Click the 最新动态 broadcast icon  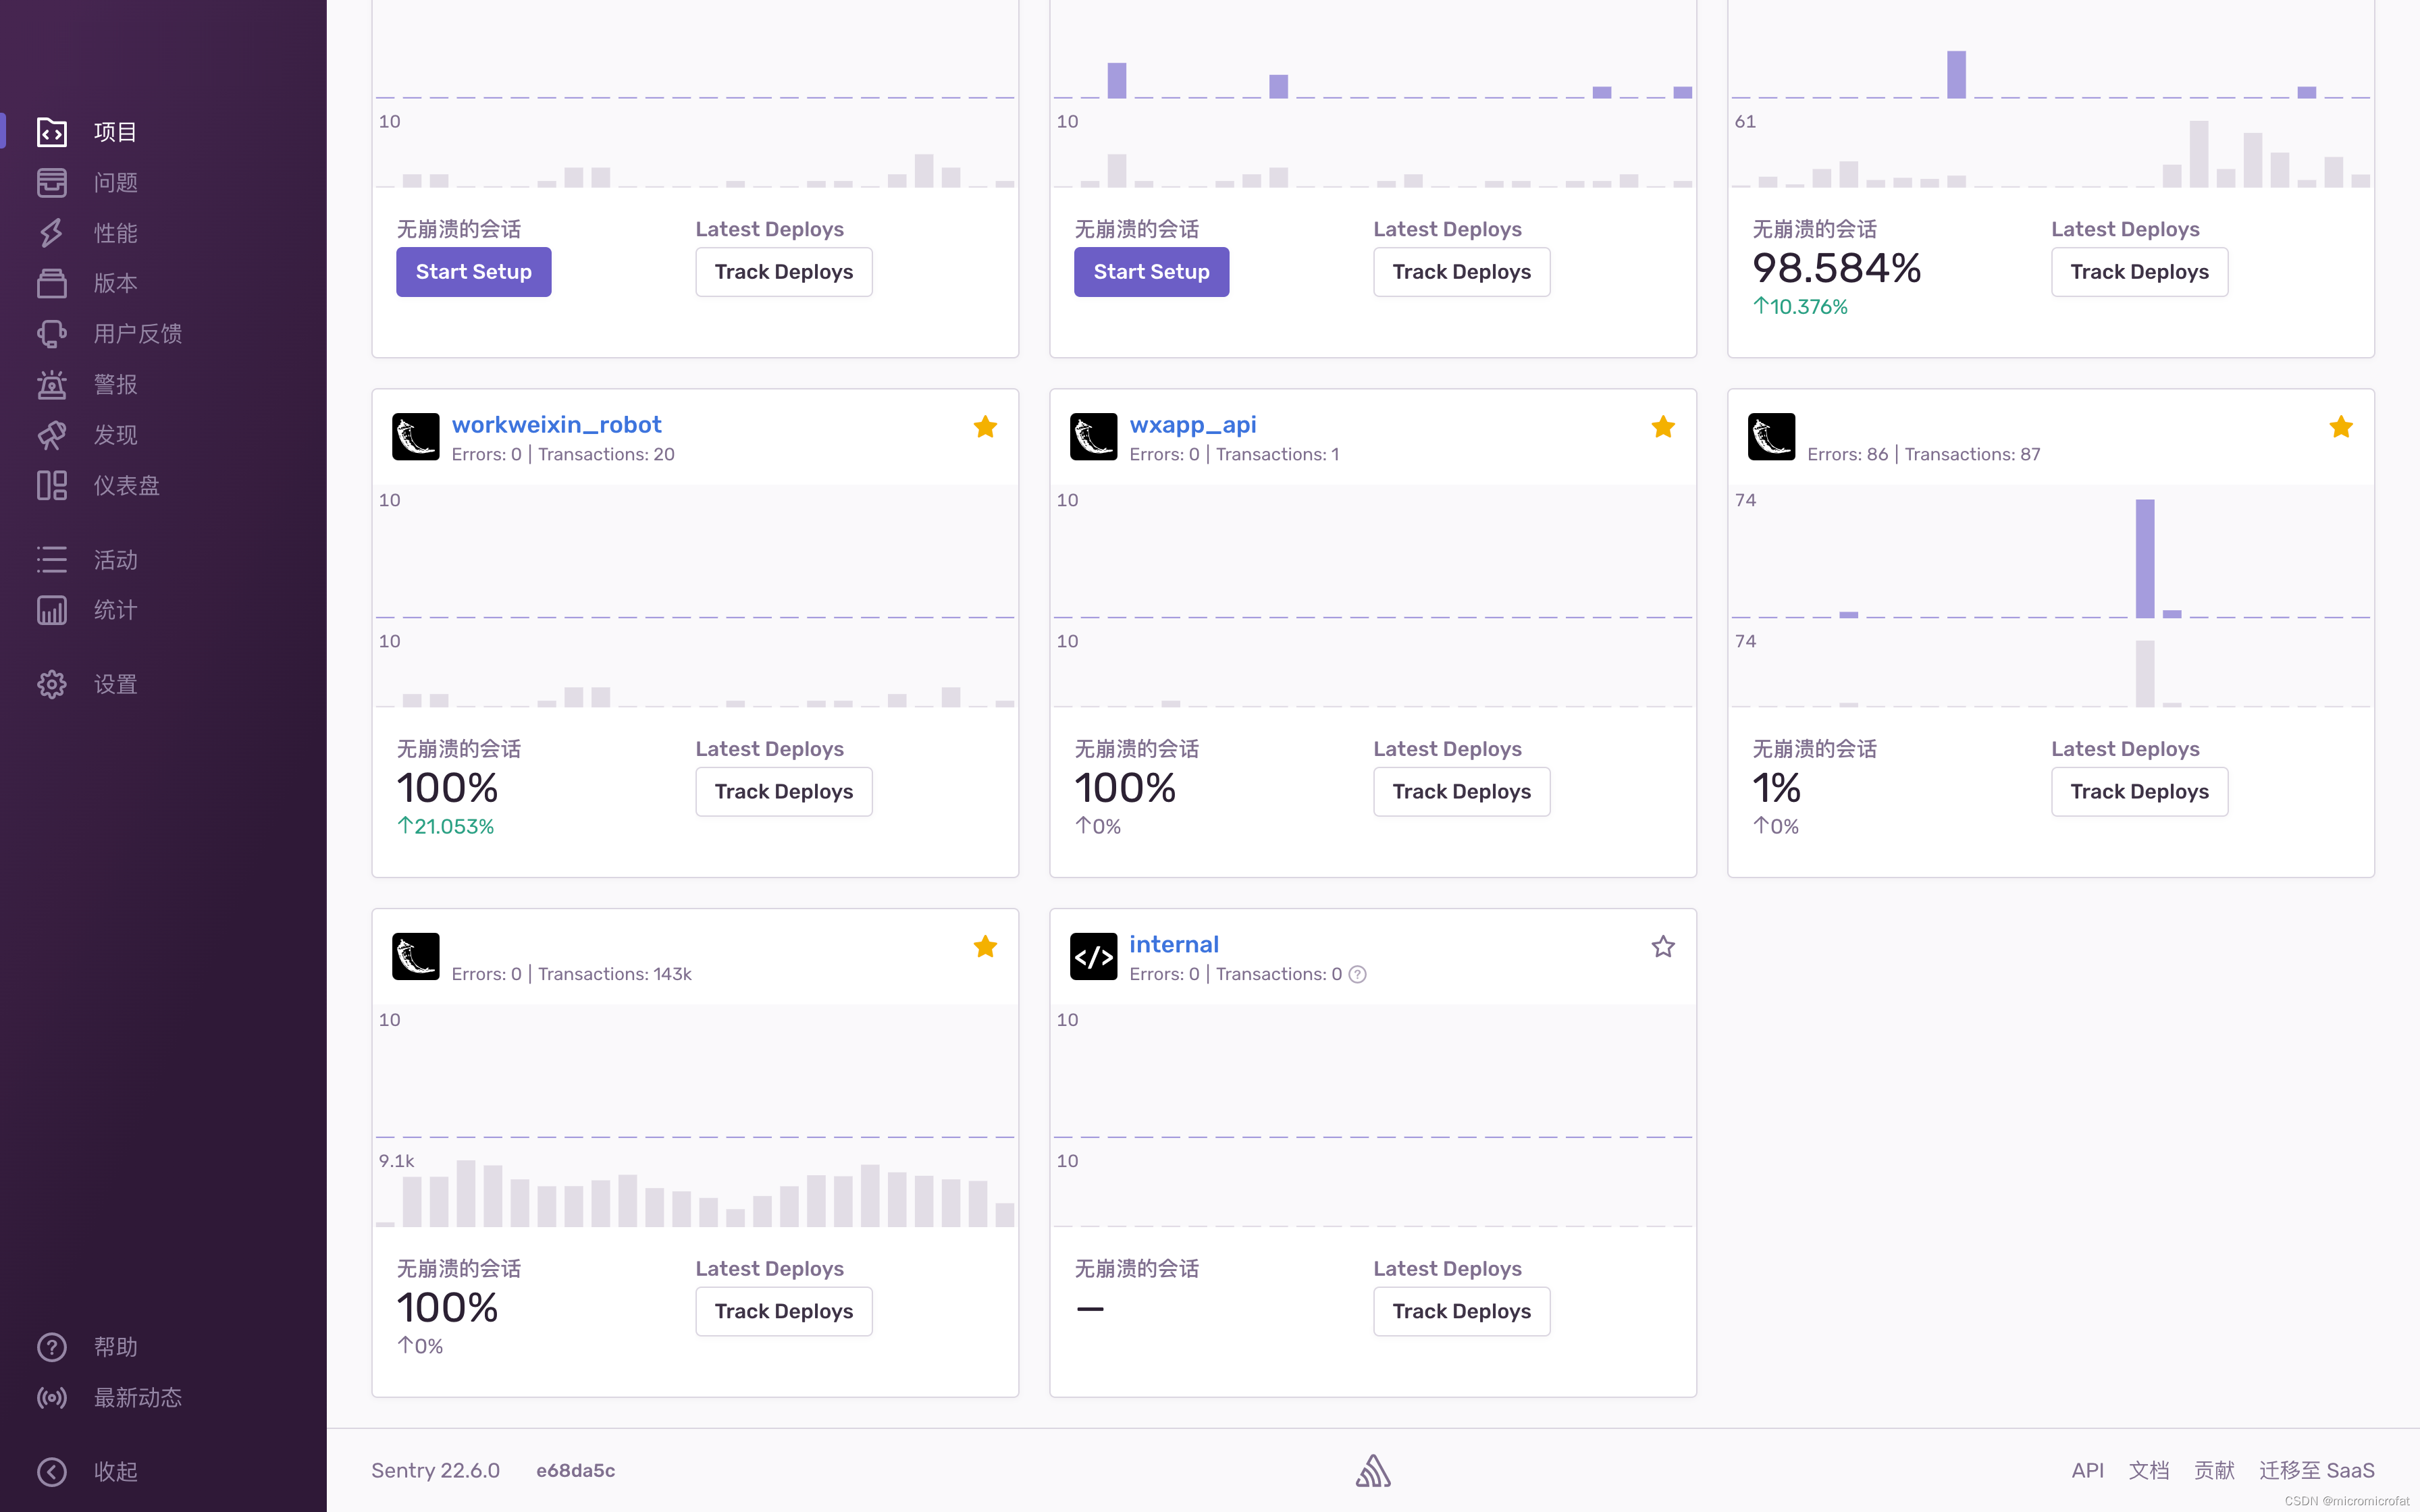(52, 1397)
